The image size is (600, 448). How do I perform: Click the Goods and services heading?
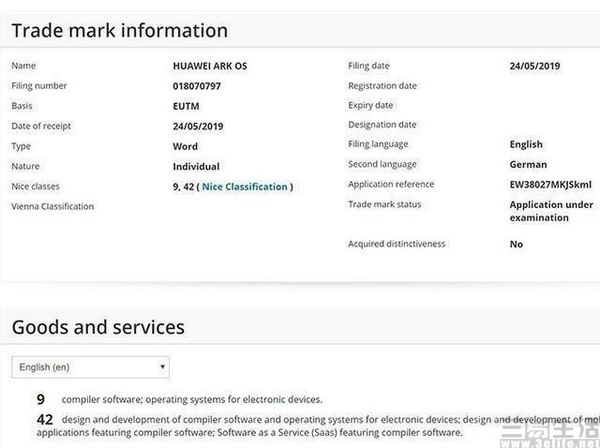98,326
